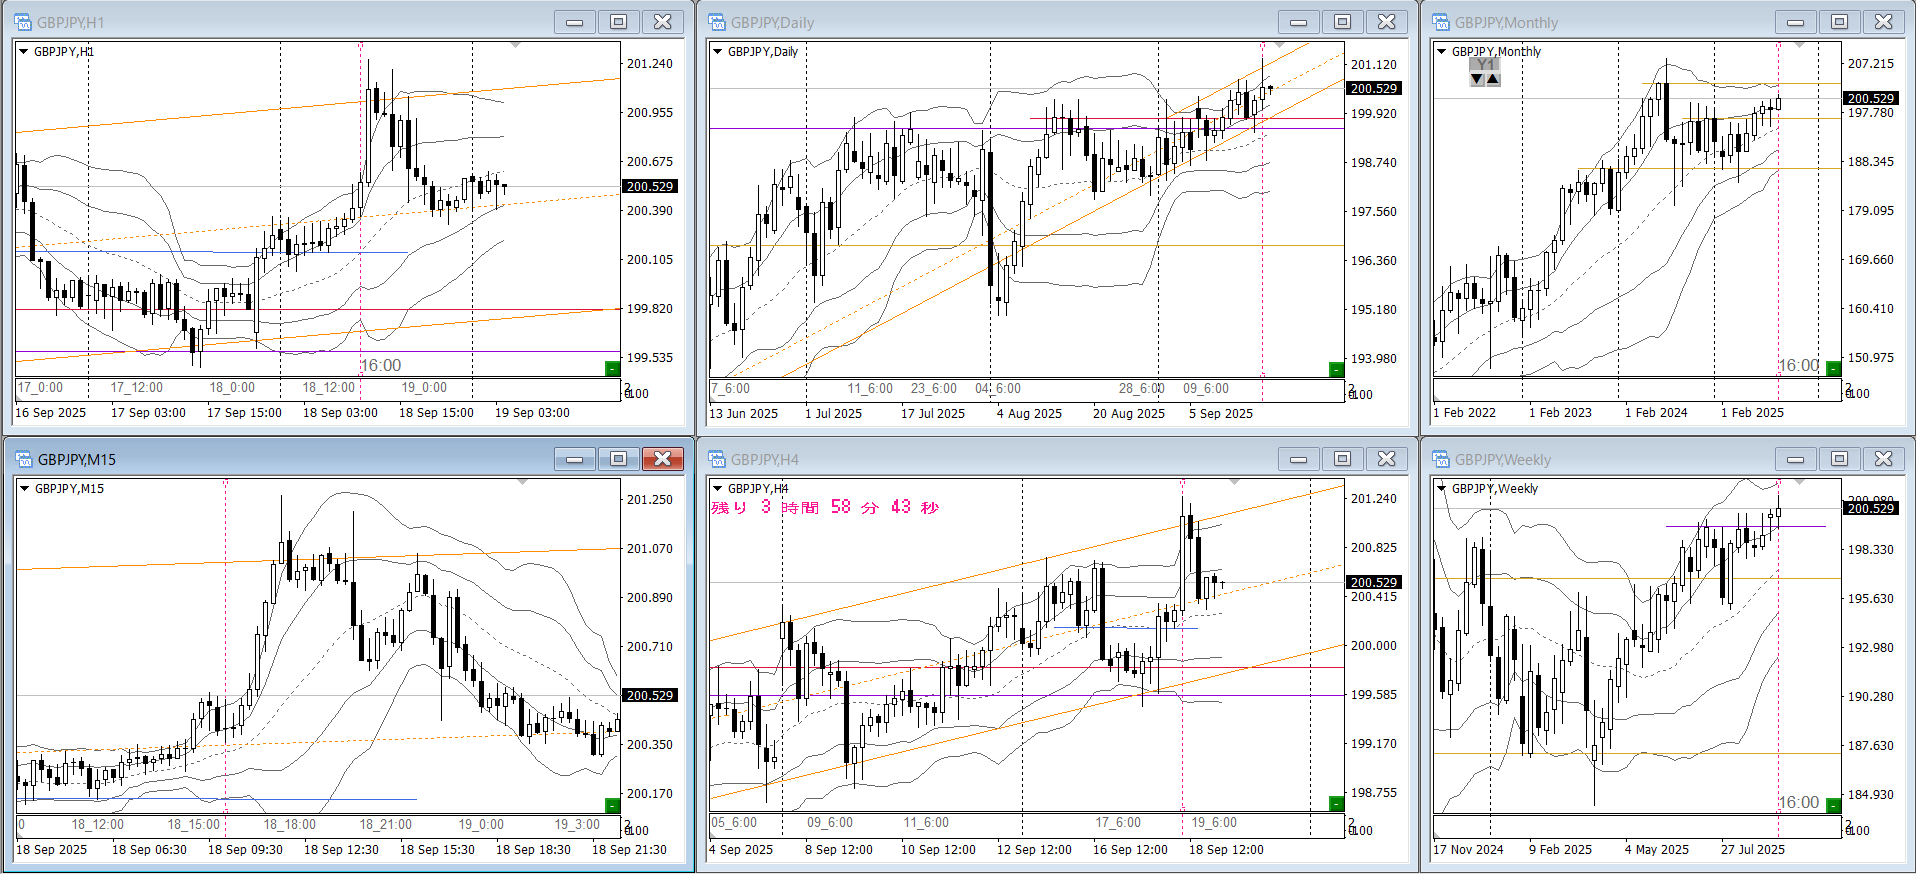The width and height of the screenshot is (1916, 874).
Task: Click the GBPJPY,Weekly window chart icon
Action: tap(1441, 459)
